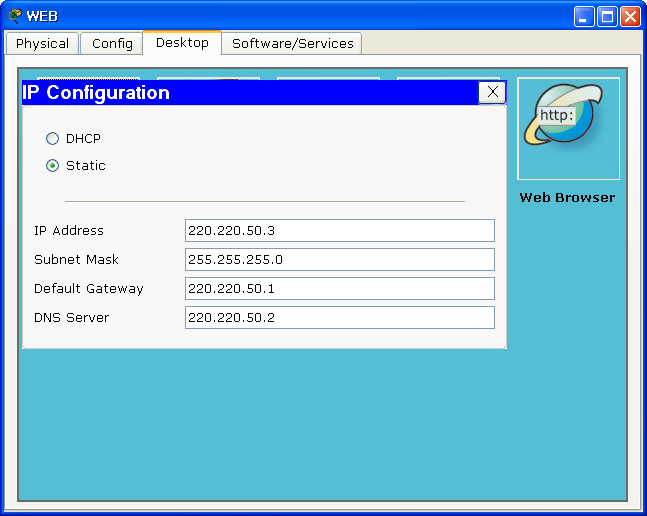The image size is (647, 516).
Task: Switch to the Config tab
Action: coord(112,43)
